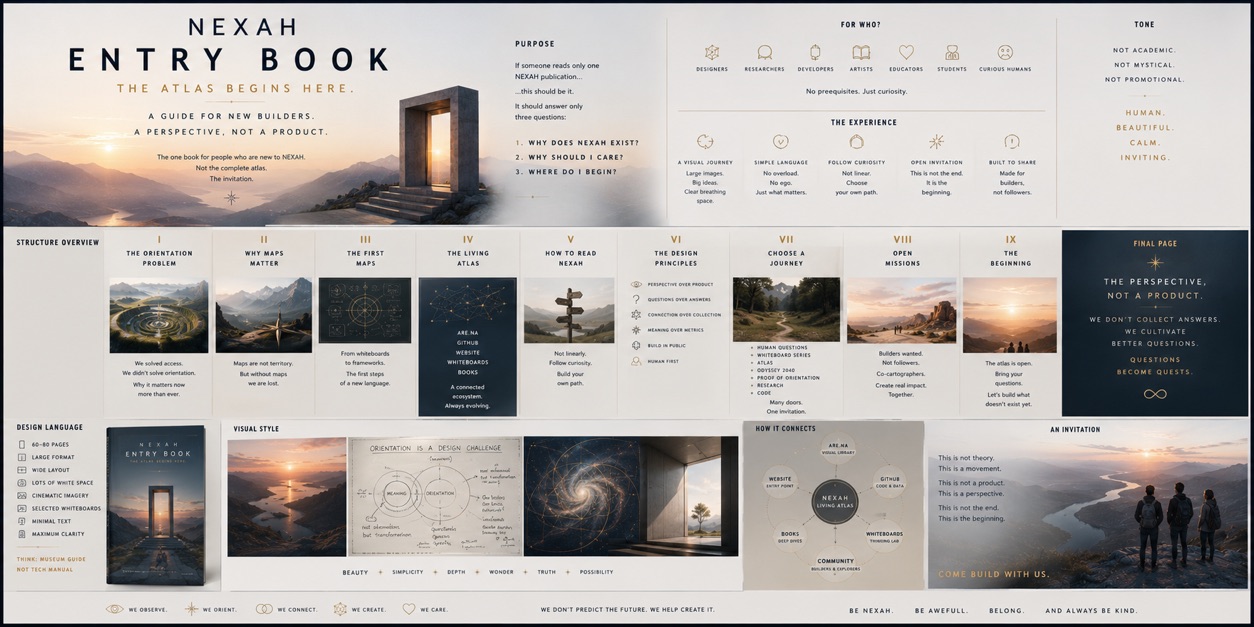Select the Simple Language icon

tap(781, 142)
